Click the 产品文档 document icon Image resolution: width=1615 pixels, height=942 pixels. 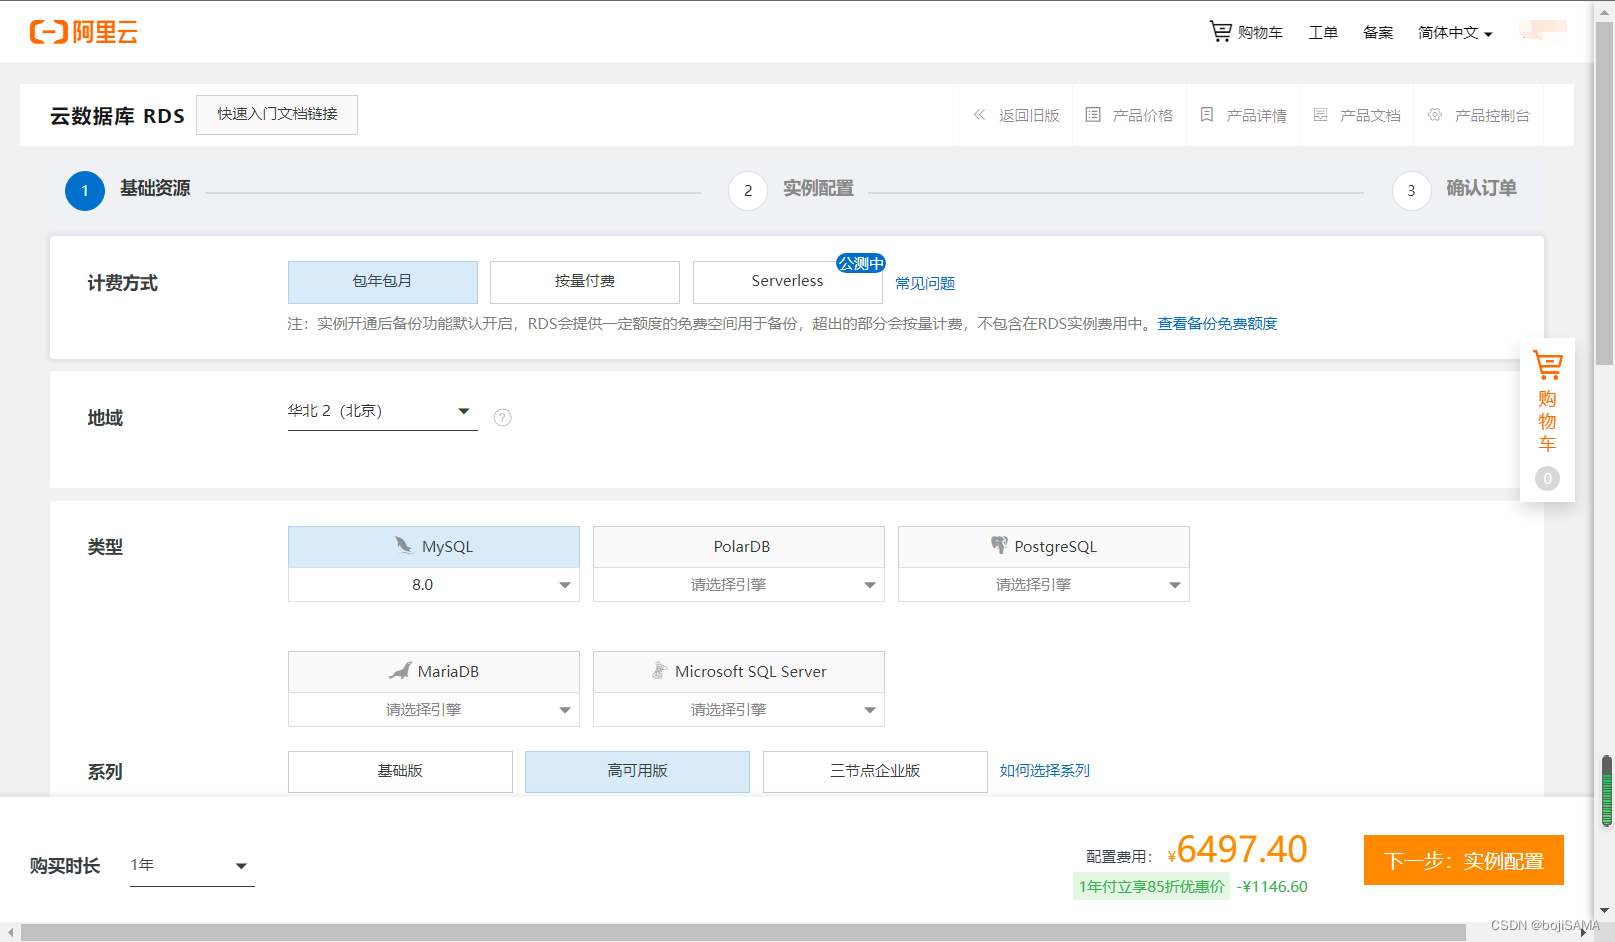tap(1319, 114)
